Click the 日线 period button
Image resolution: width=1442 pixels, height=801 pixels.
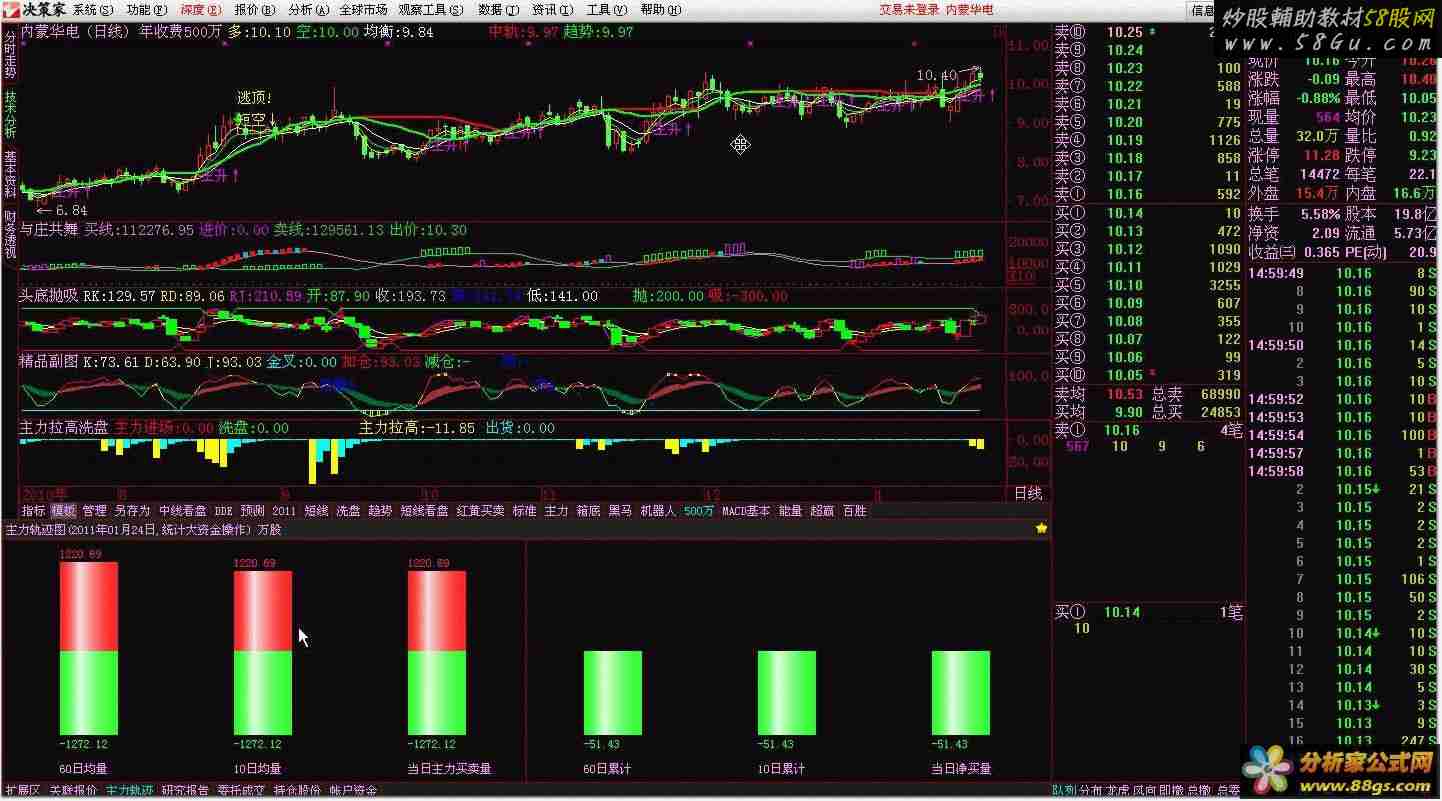[1028, 493]
